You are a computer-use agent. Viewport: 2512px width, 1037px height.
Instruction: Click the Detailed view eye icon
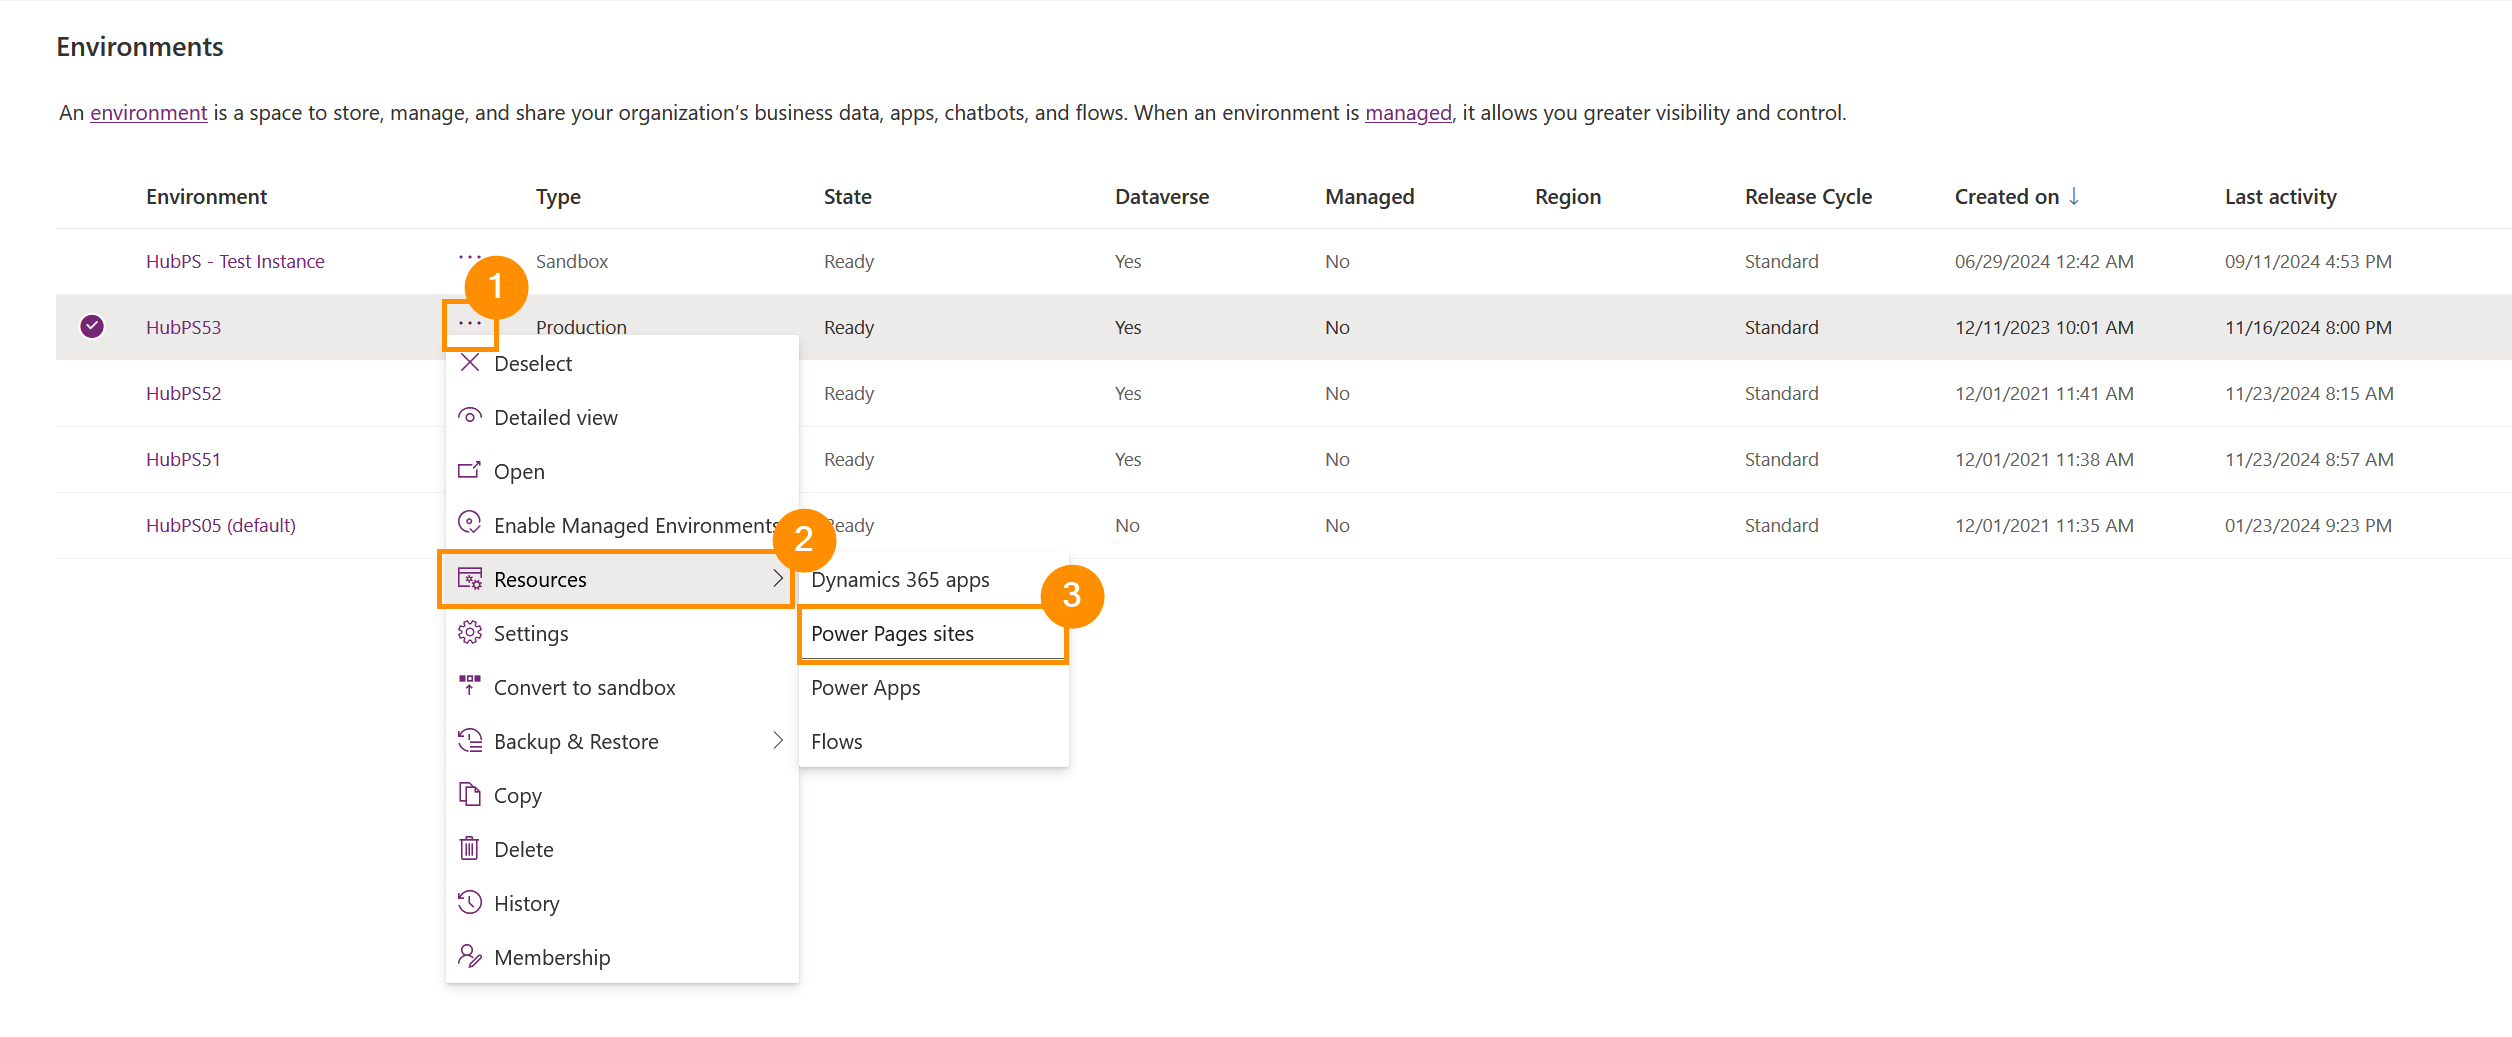coord(469,416)
